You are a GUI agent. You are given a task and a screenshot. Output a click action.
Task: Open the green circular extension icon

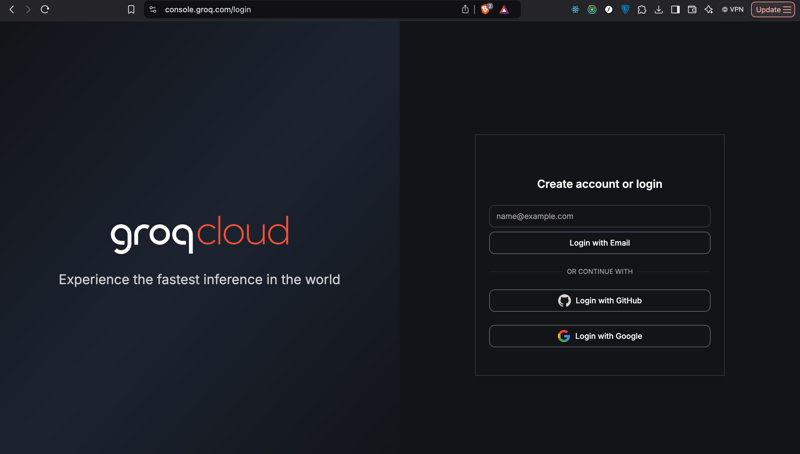tap(592, 9)
